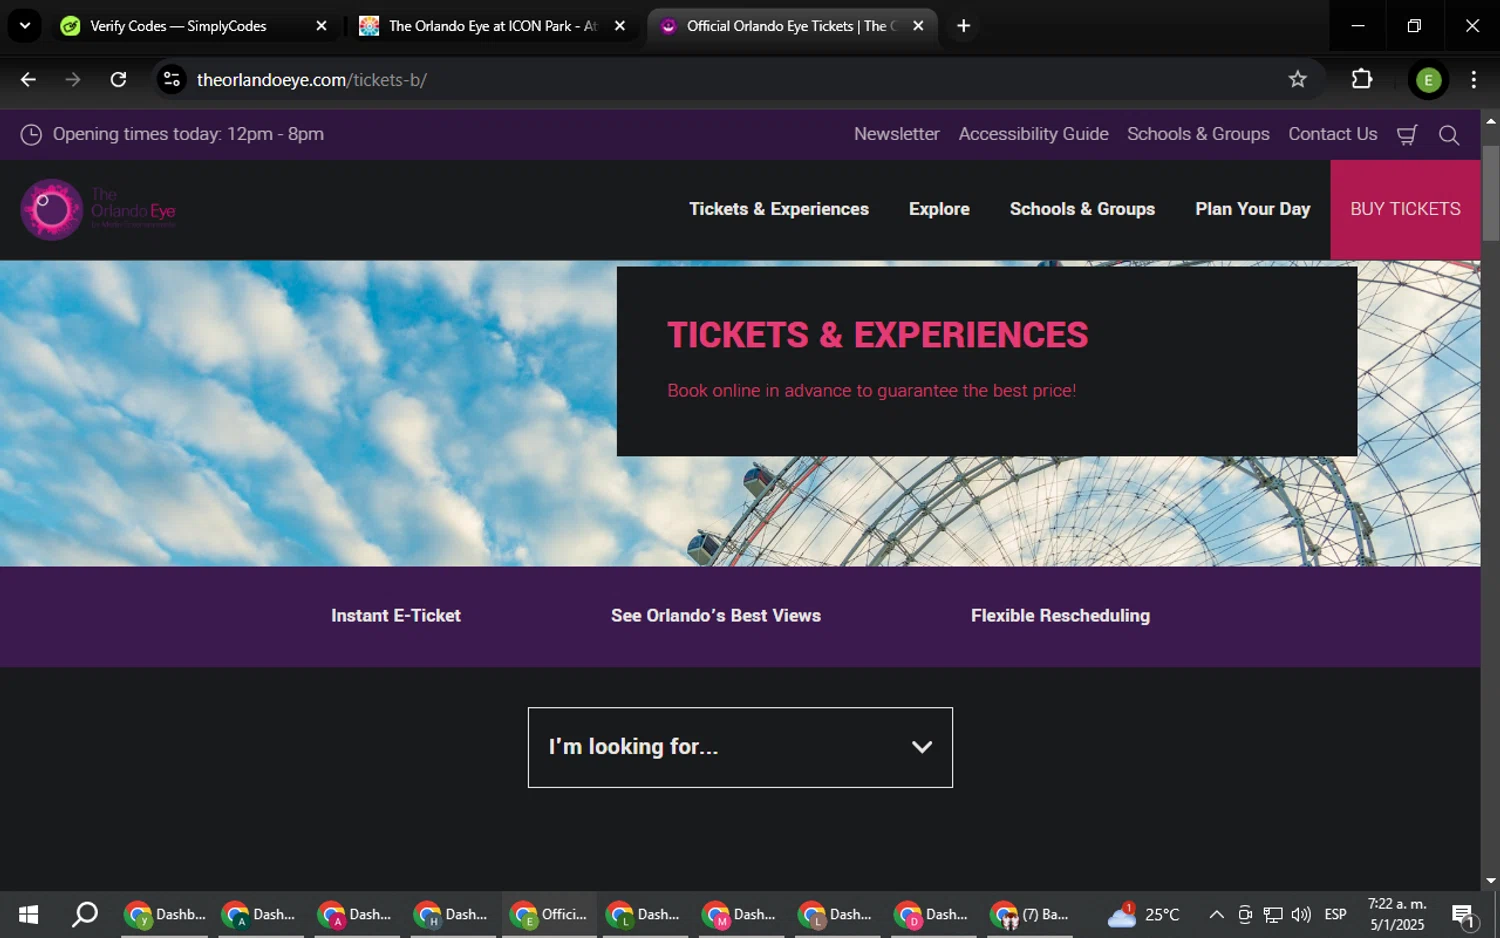Show hidden system tray icons chevron

pos(1216,914)
